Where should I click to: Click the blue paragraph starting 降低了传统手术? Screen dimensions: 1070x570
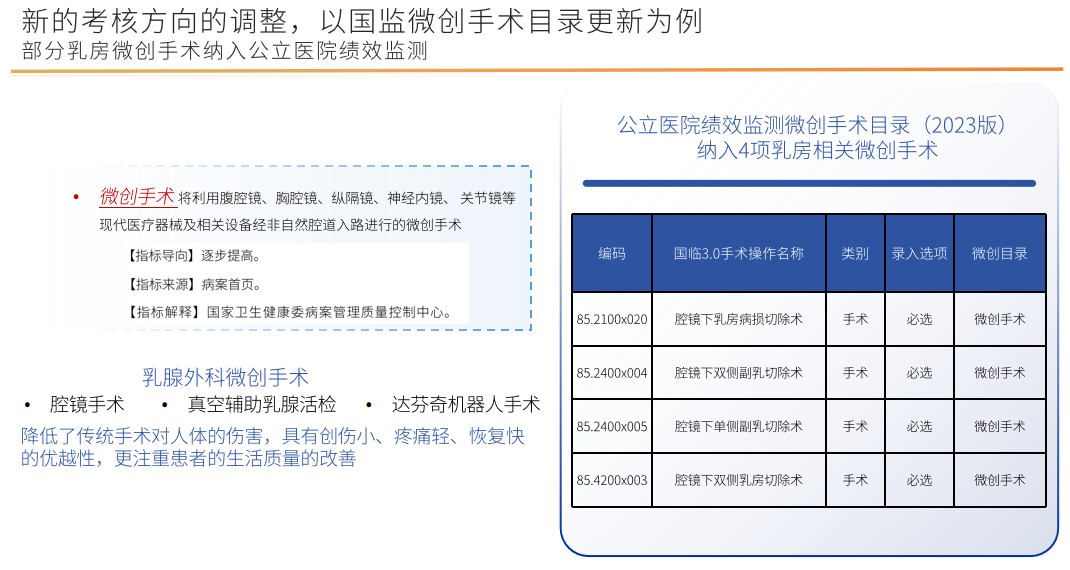[273, 447]
